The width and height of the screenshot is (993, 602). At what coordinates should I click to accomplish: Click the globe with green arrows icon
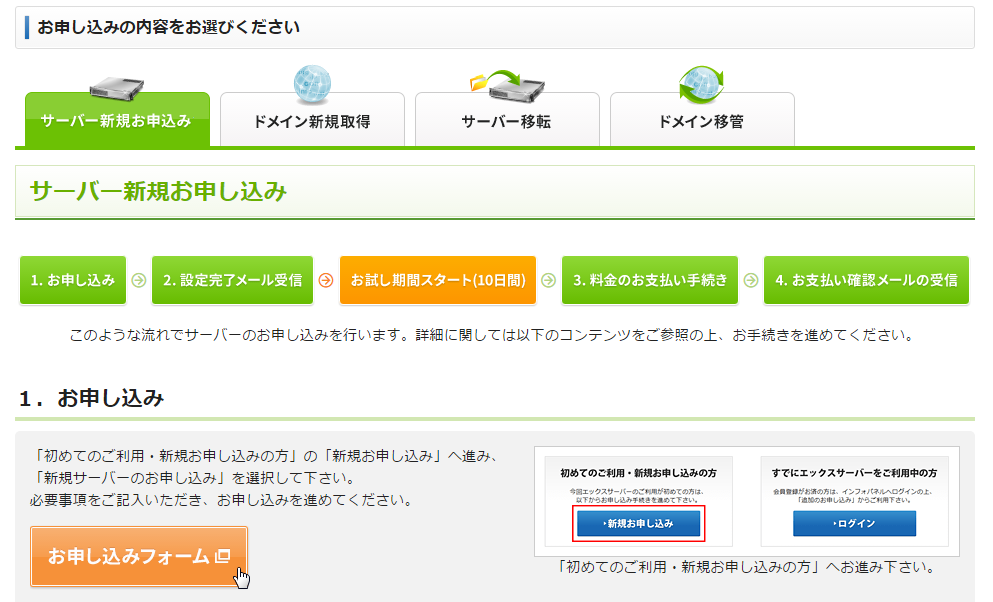701,85
